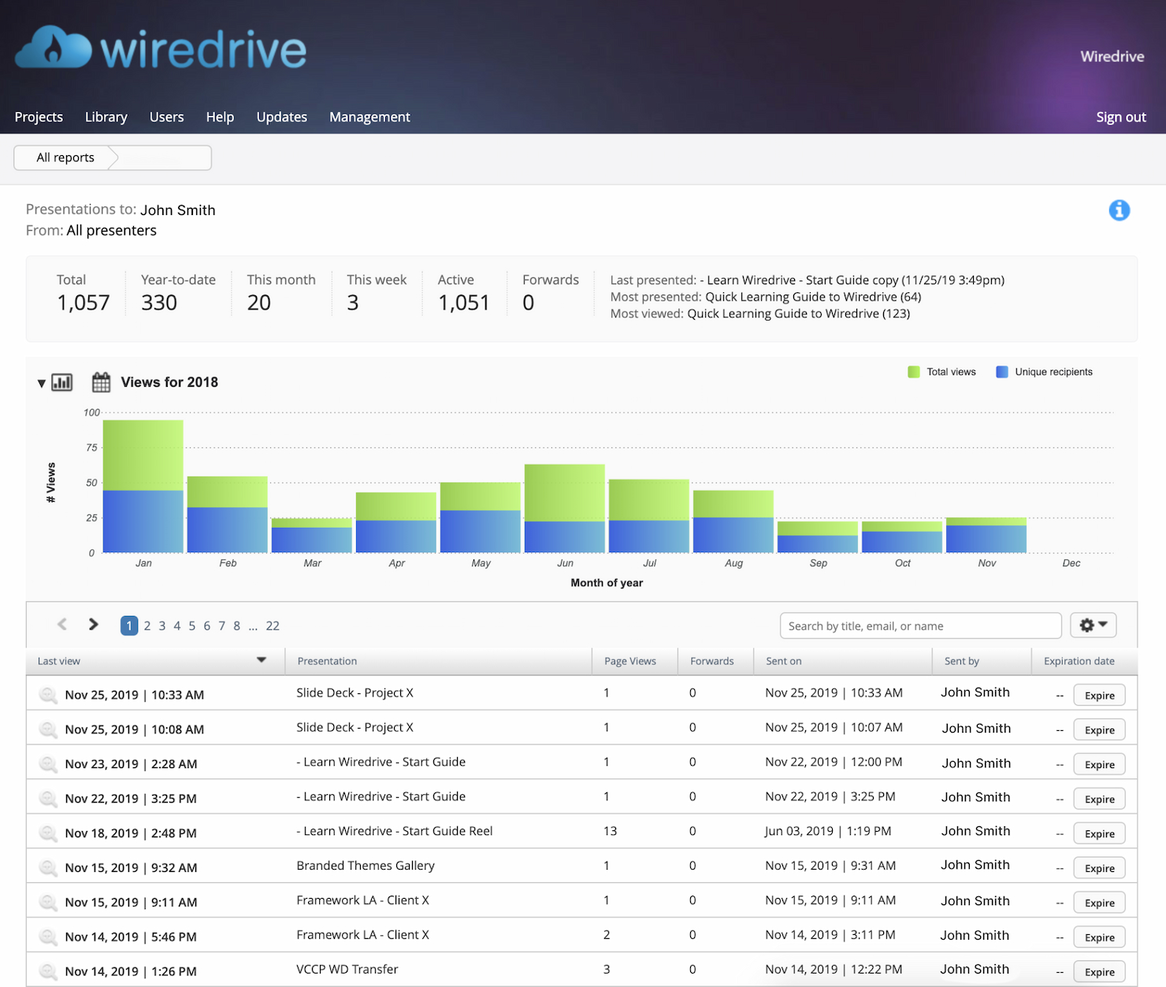Sort by Presentation column header
Screen dimensions: 1166x987
coord(327,660)
